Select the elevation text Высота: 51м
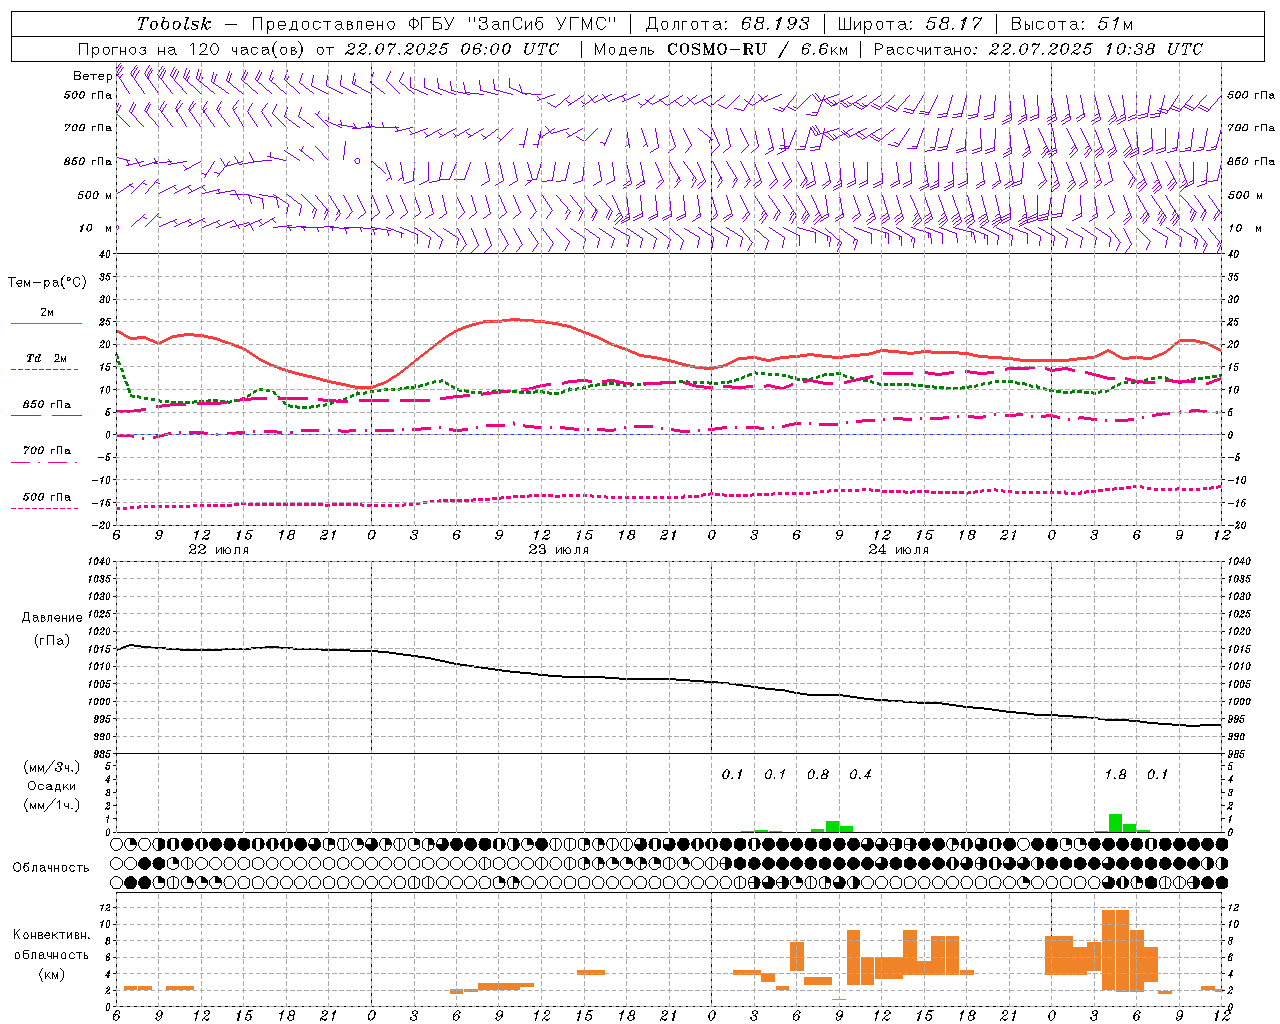The image size is (1280, 1024). point(1072,24)
